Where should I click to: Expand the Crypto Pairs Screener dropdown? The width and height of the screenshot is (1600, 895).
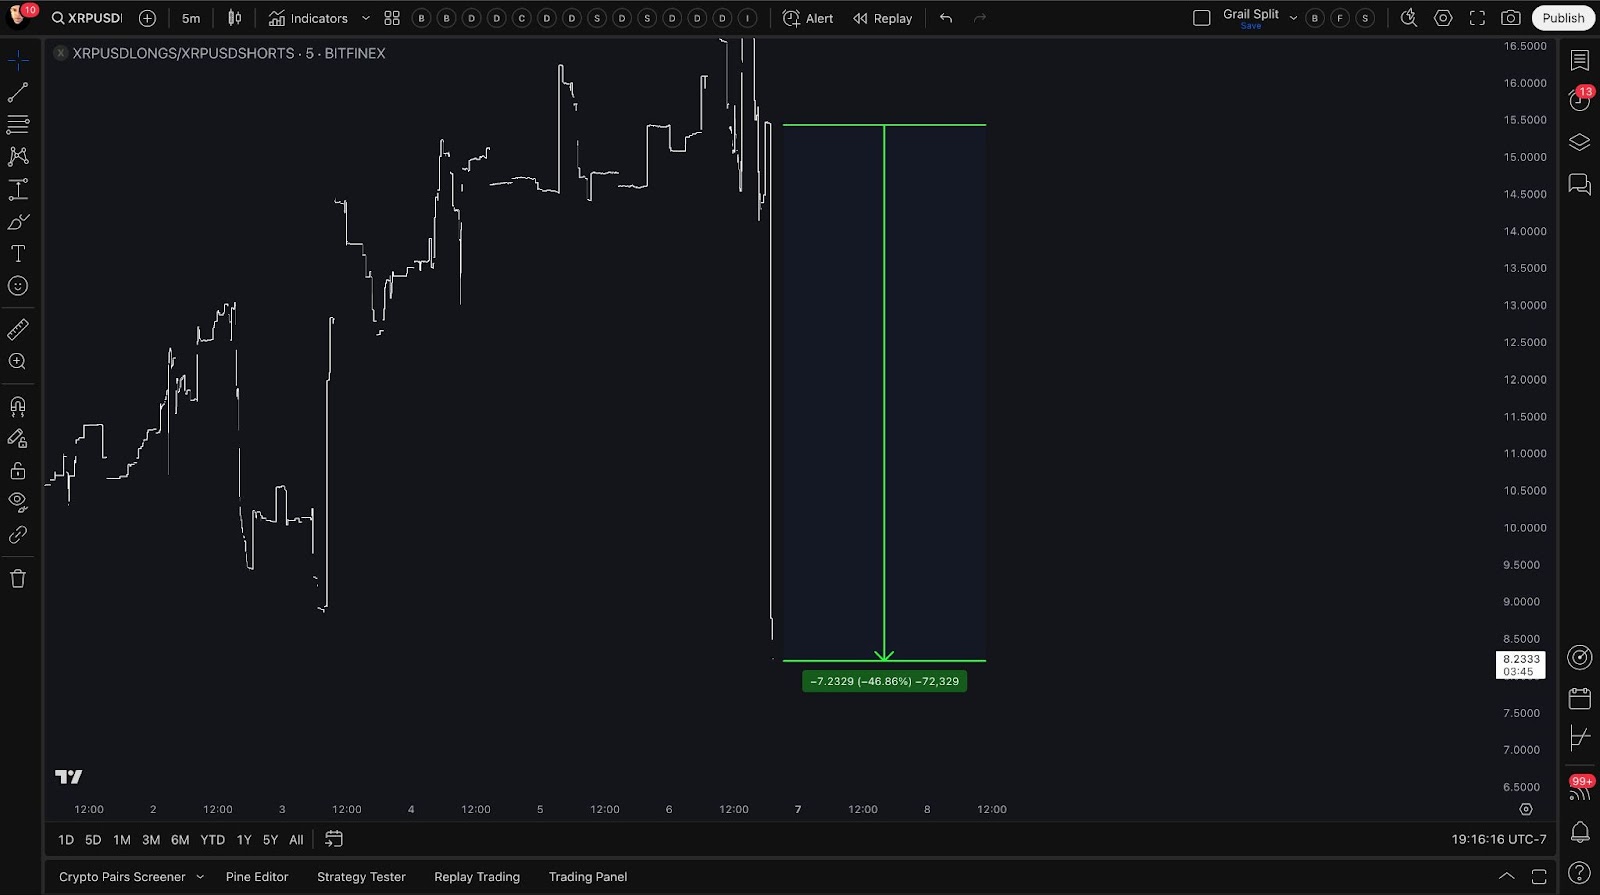(200, 877)
